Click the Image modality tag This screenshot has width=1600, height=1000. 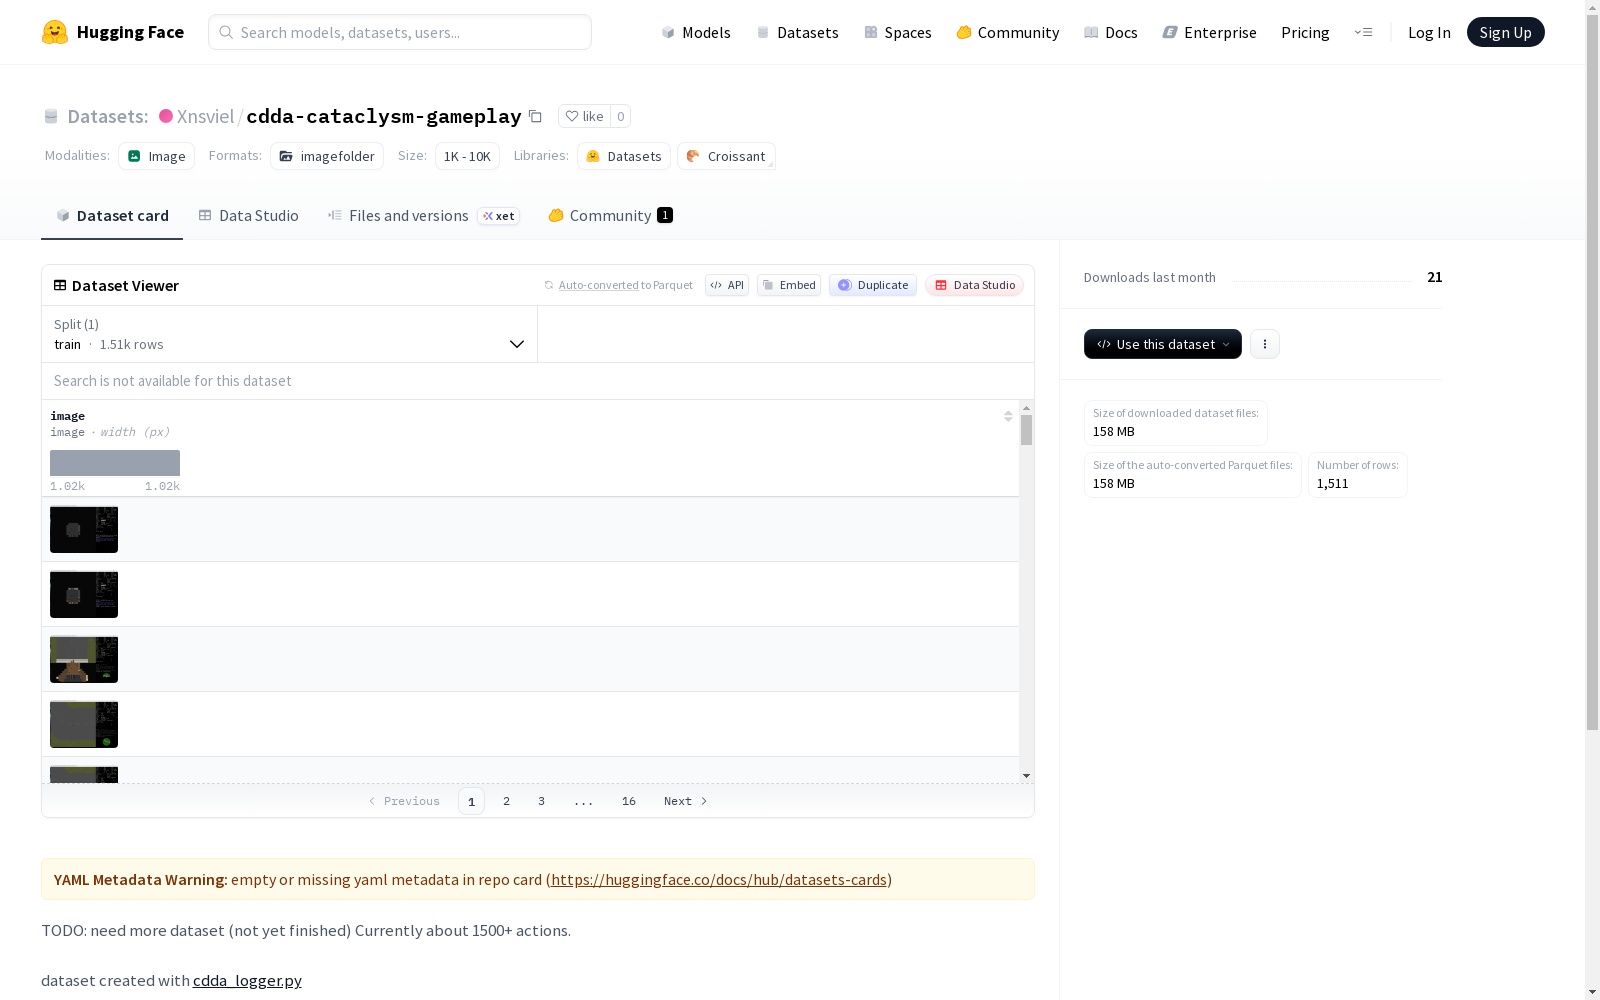[157, 156]
